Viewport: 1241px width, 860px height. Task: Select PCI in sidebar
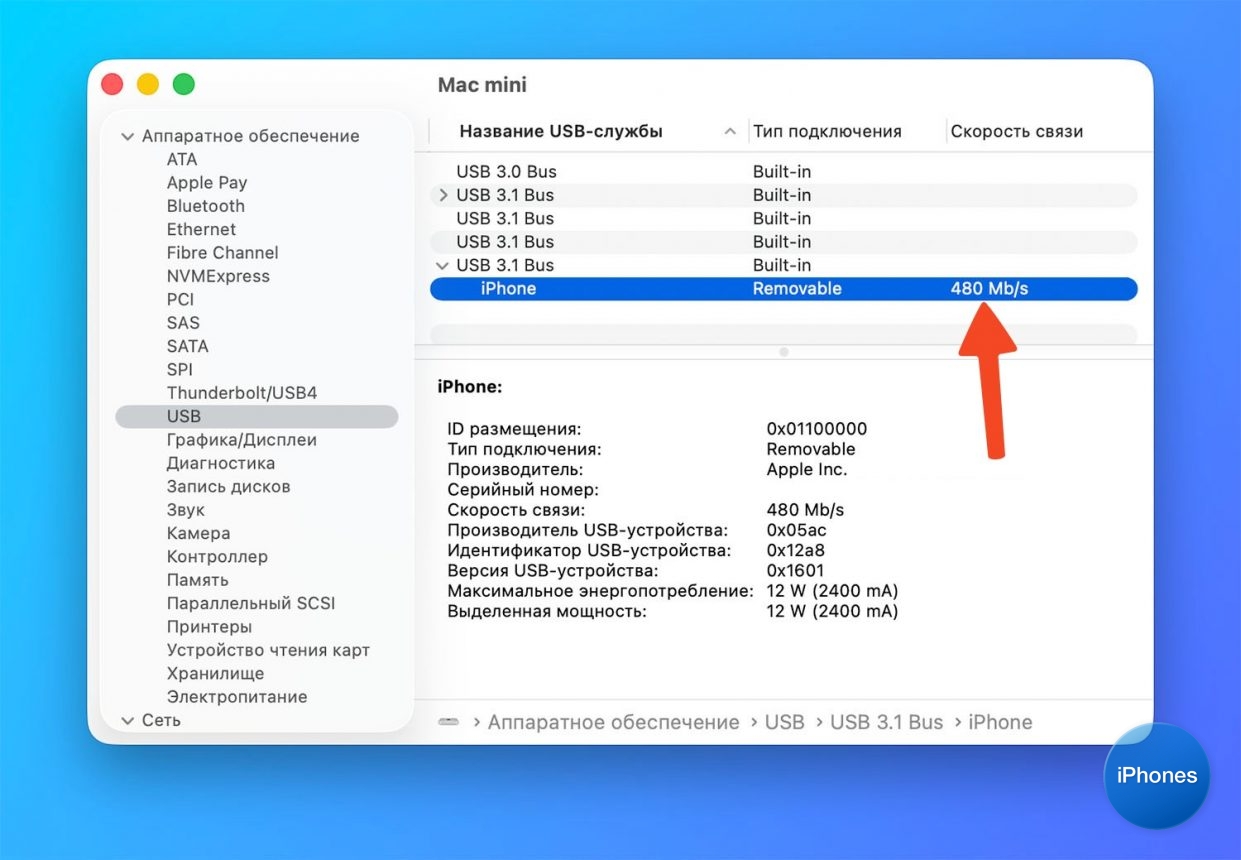pyautogui.click(x=180, y=299)
